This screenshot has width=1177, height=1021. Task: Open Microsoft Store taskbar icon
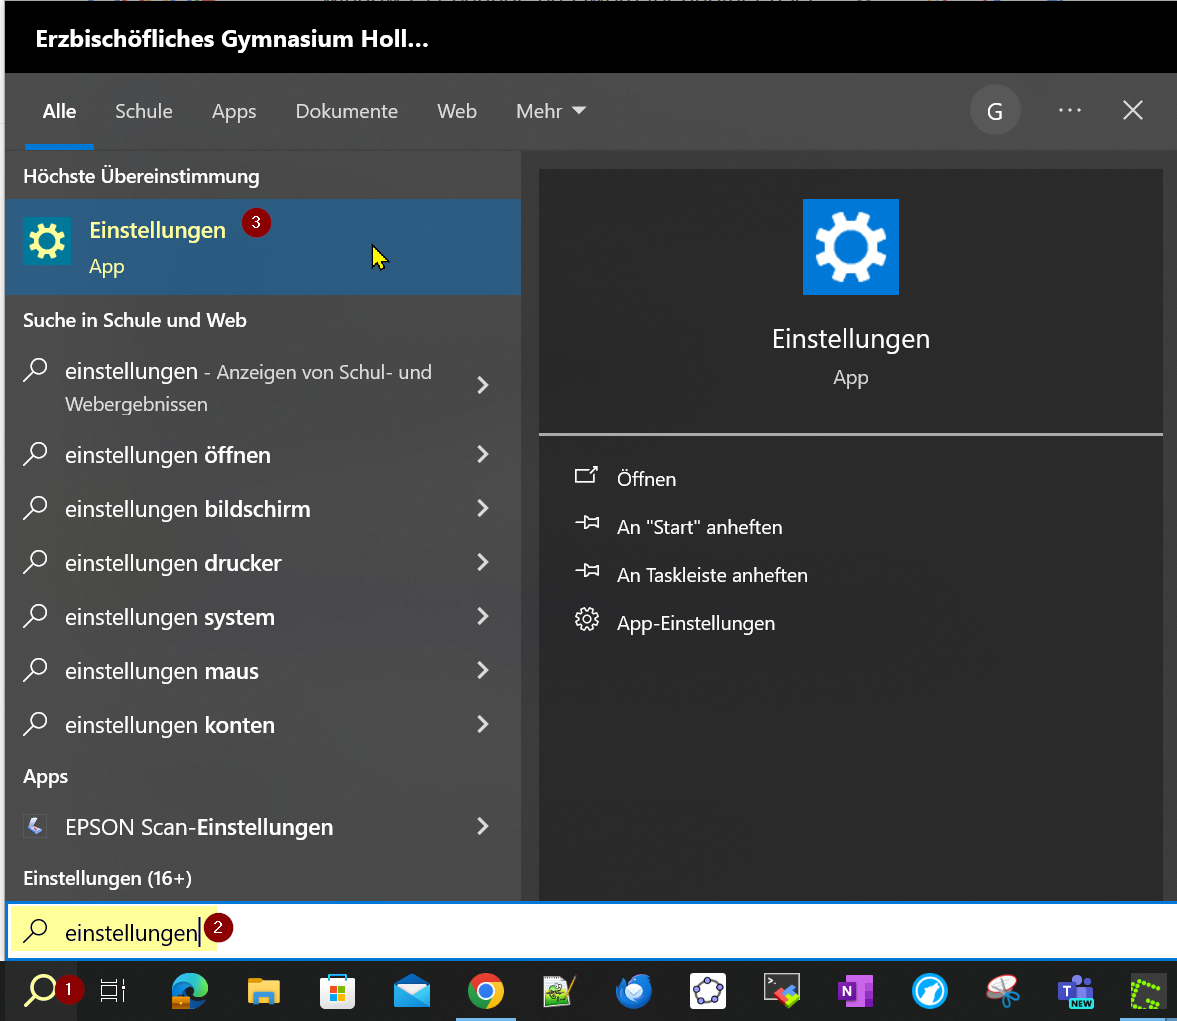coord(338,991)
